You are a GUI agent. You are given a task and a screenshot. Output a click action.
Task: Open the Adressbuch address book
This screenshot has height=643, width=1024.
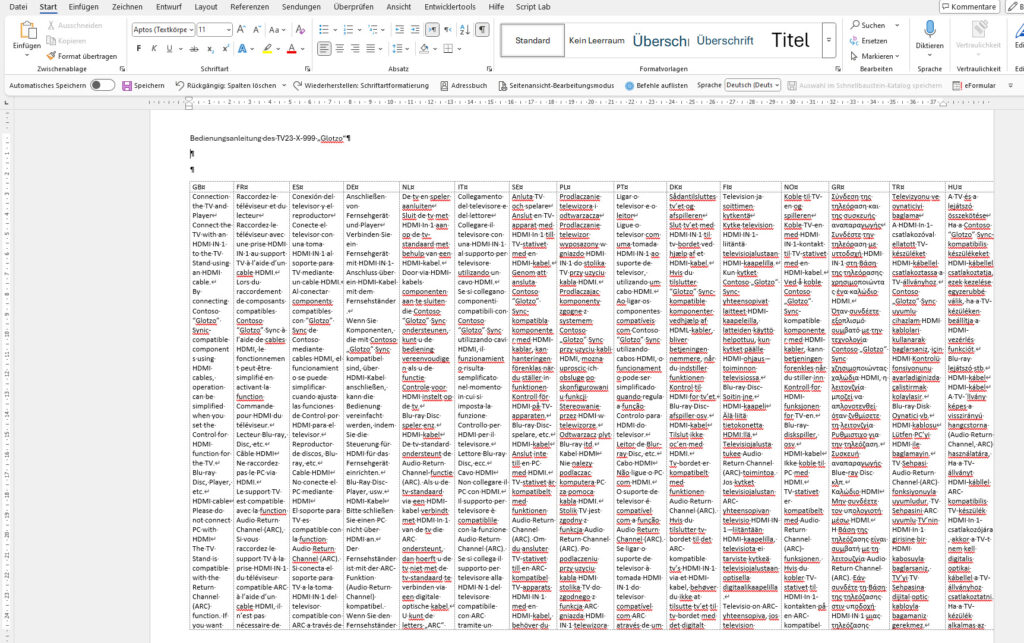(x=463, y=86)
